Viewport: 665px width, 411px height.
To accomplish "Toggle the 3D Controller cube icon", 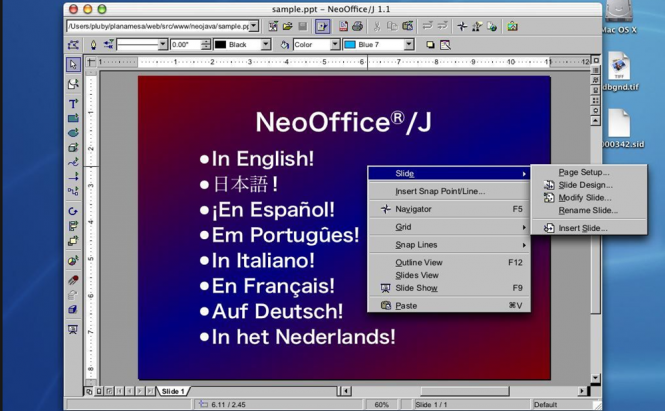I will (x=73, y=309).
